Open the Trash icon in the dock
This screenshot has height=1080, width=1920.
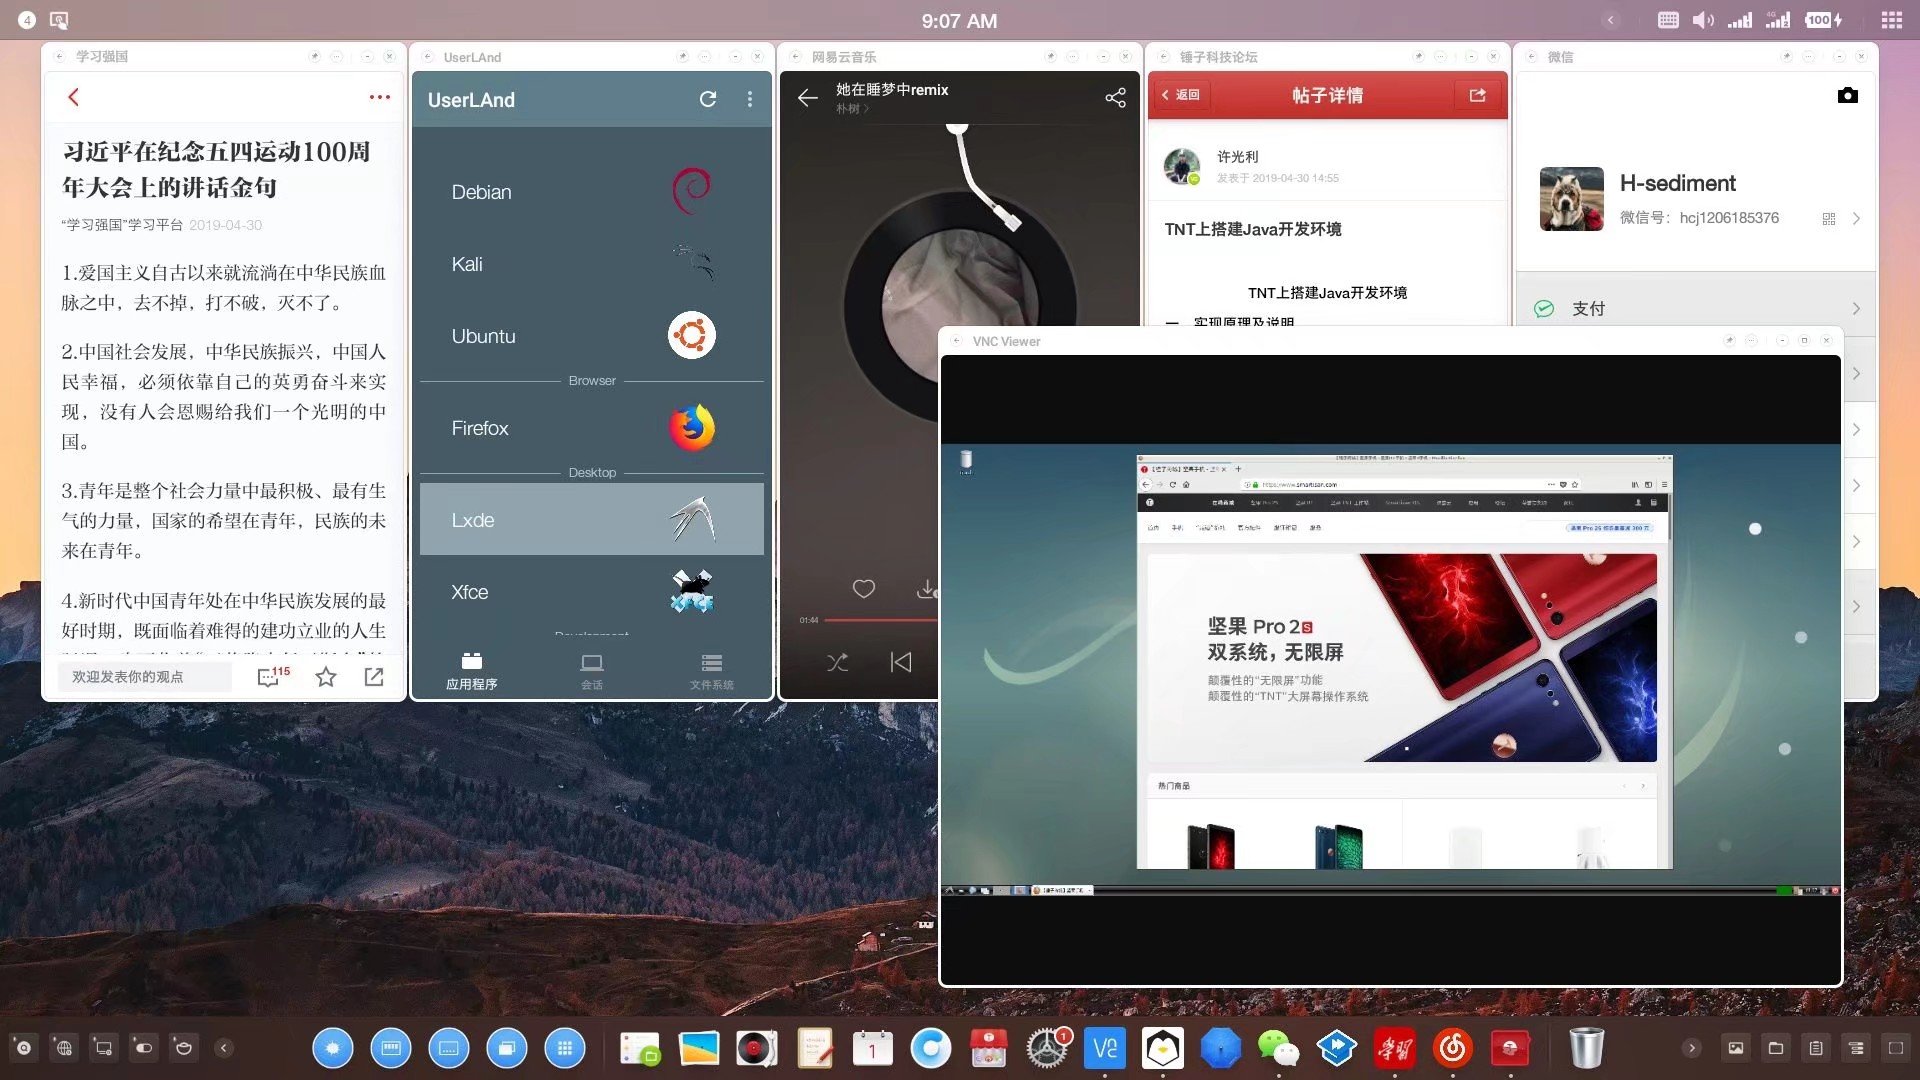coord(1586,1047)
